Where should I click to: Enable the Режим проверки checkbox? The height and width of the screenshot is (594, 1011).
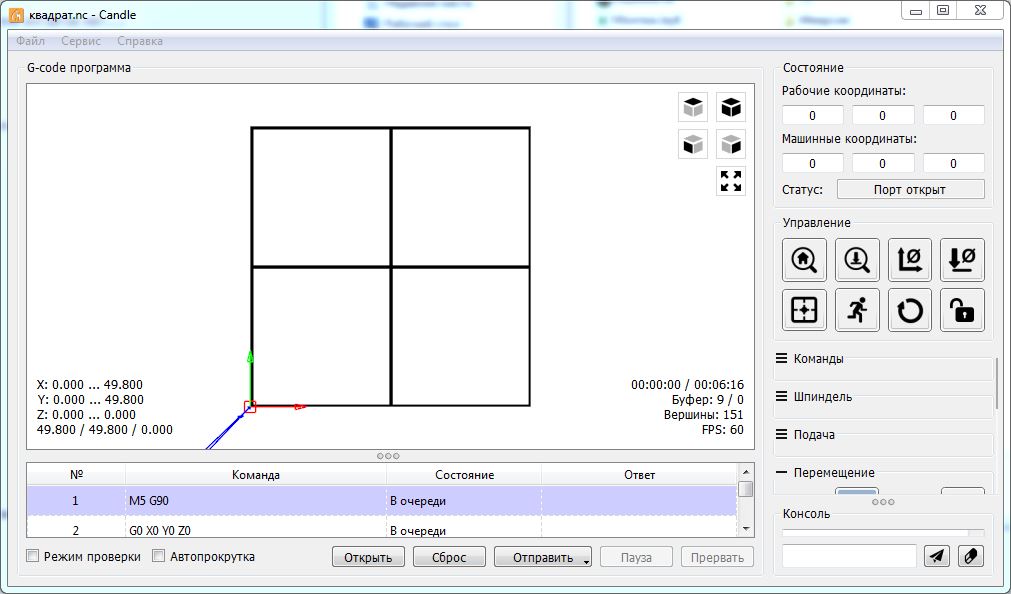[33, 556]
